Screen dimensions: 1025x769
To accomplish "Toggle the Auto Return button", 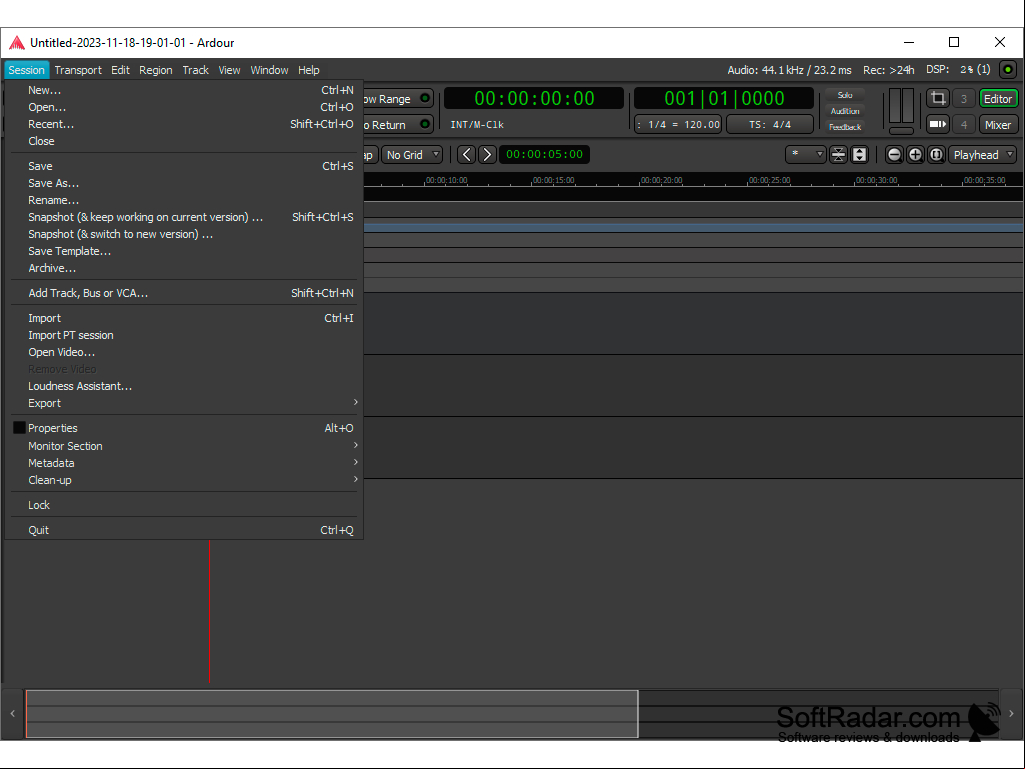I will [397, 124].
